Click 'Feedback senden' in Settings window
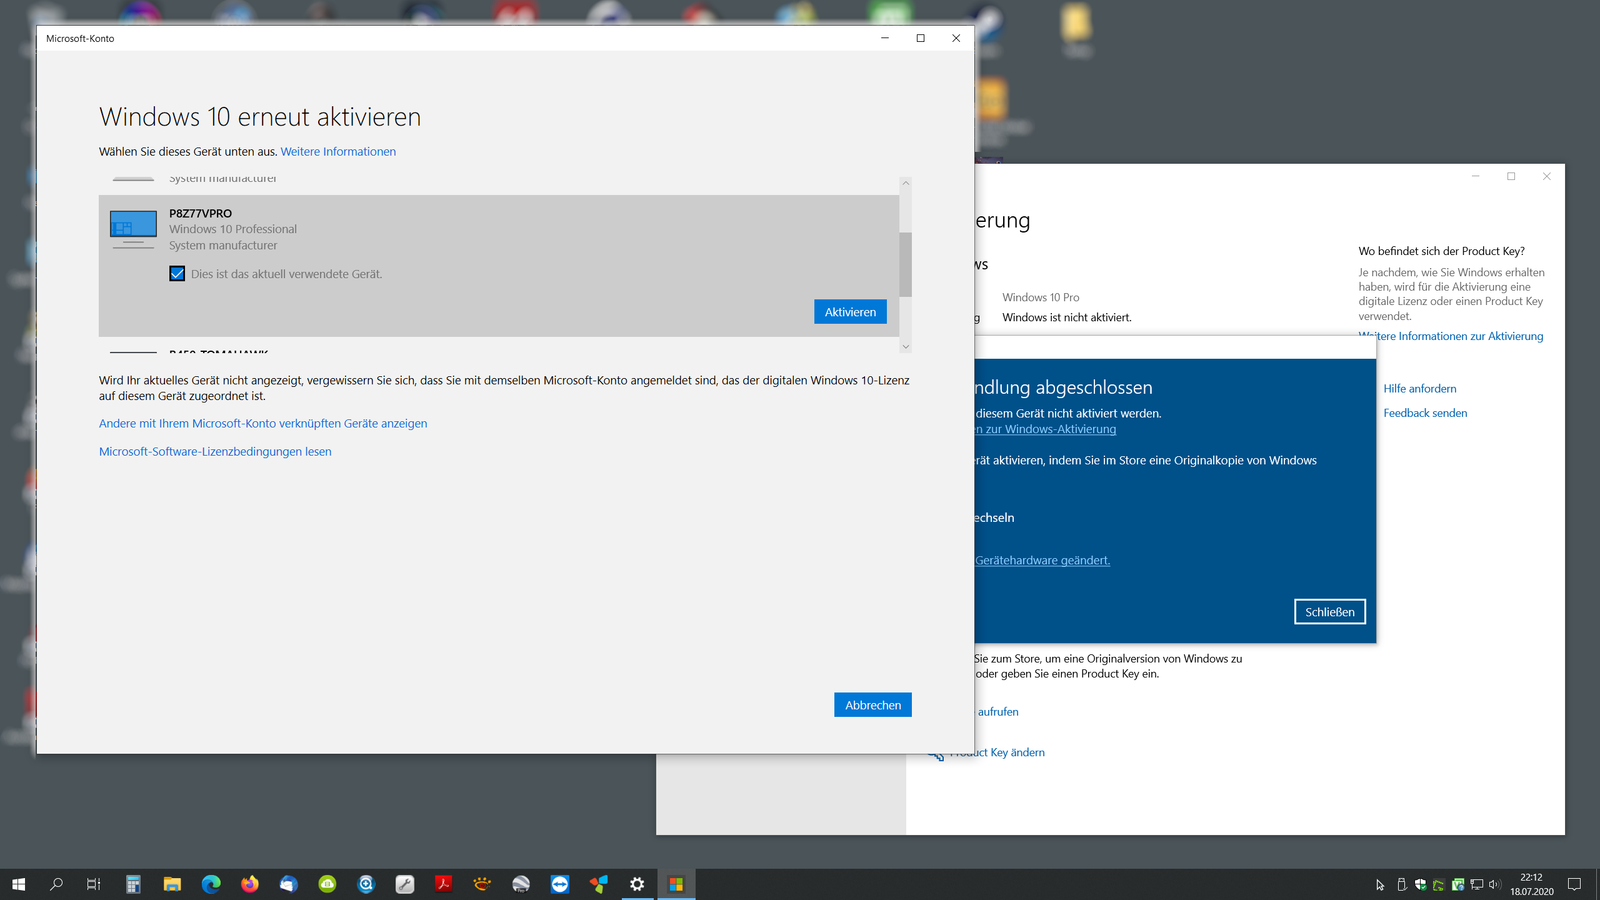The height and width of the screenshot is (900, 1600). point(1425,413)
